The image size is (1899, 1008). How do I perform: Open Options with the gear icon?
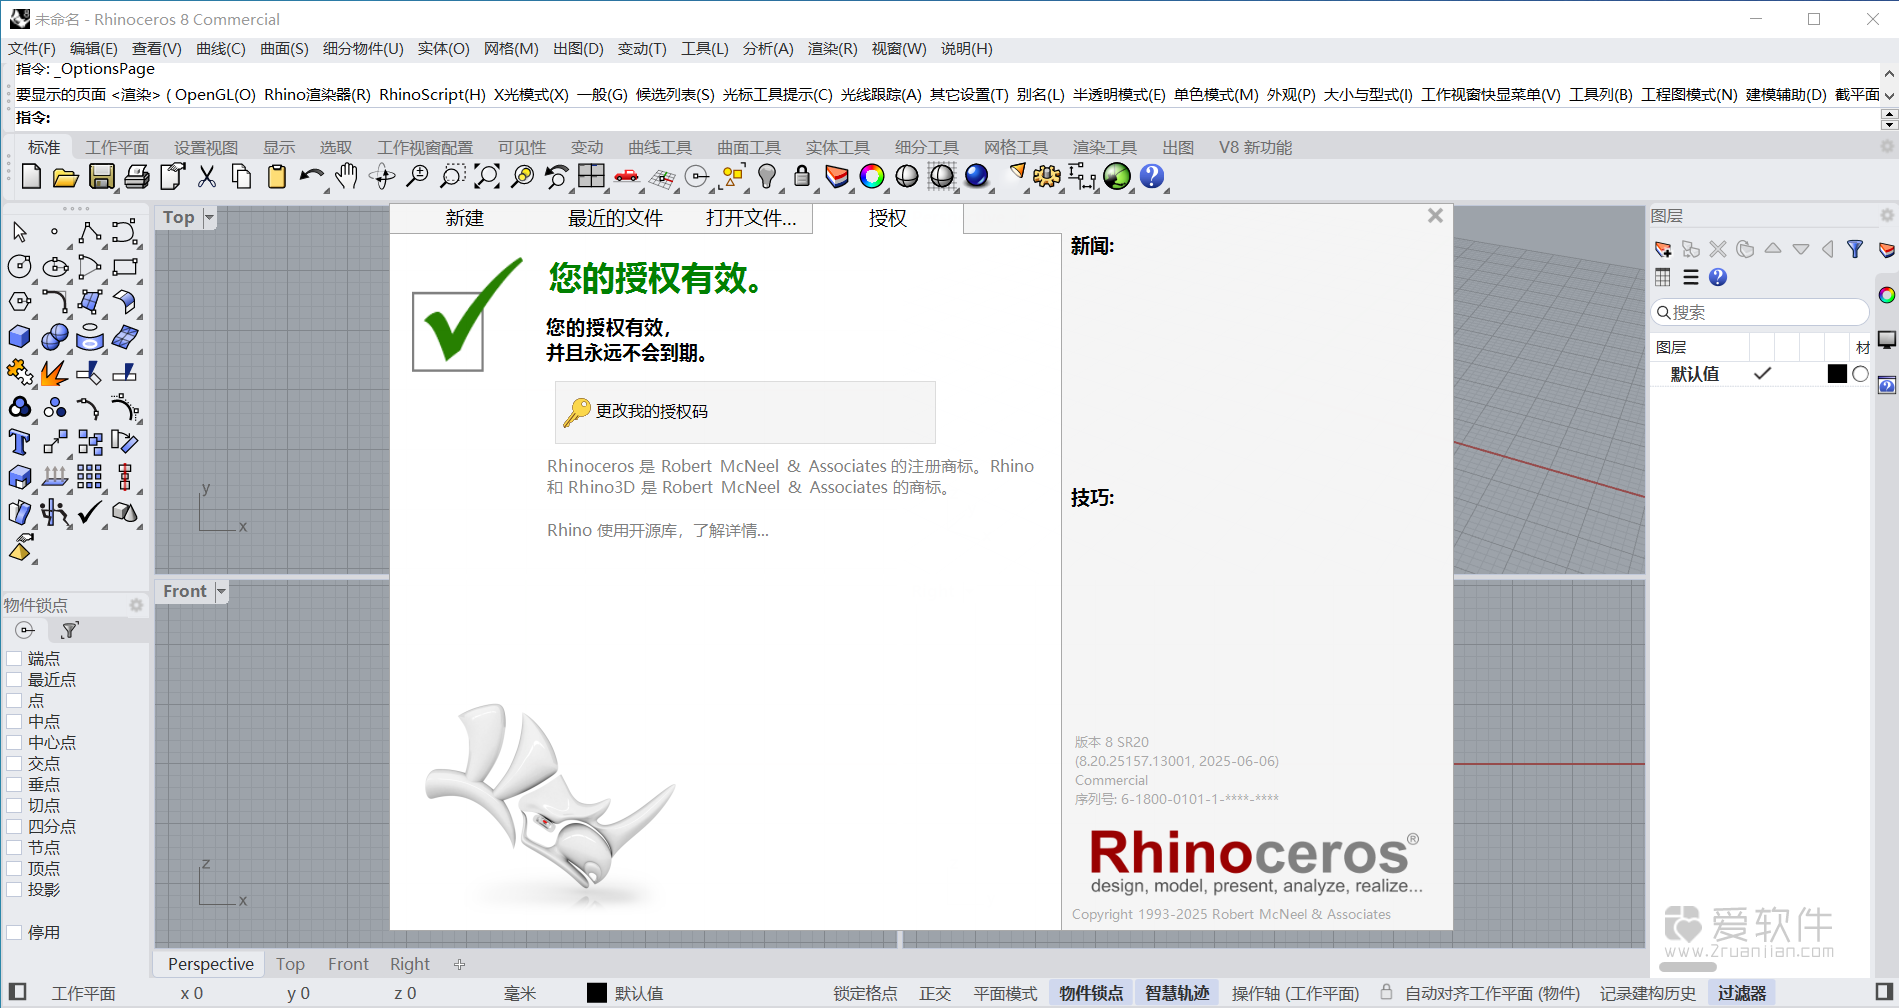1047,177
